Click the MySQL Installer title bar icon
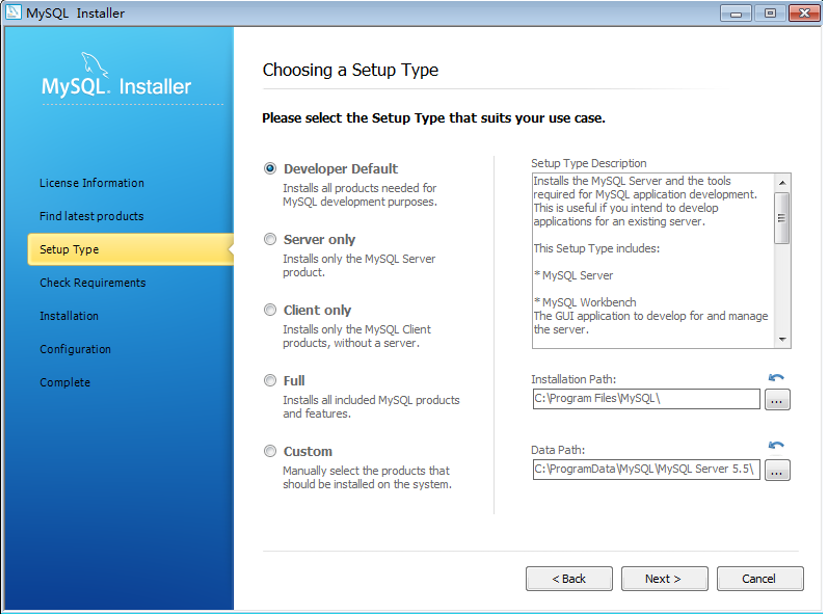823x615 pixels. click(x=13, y=12)
